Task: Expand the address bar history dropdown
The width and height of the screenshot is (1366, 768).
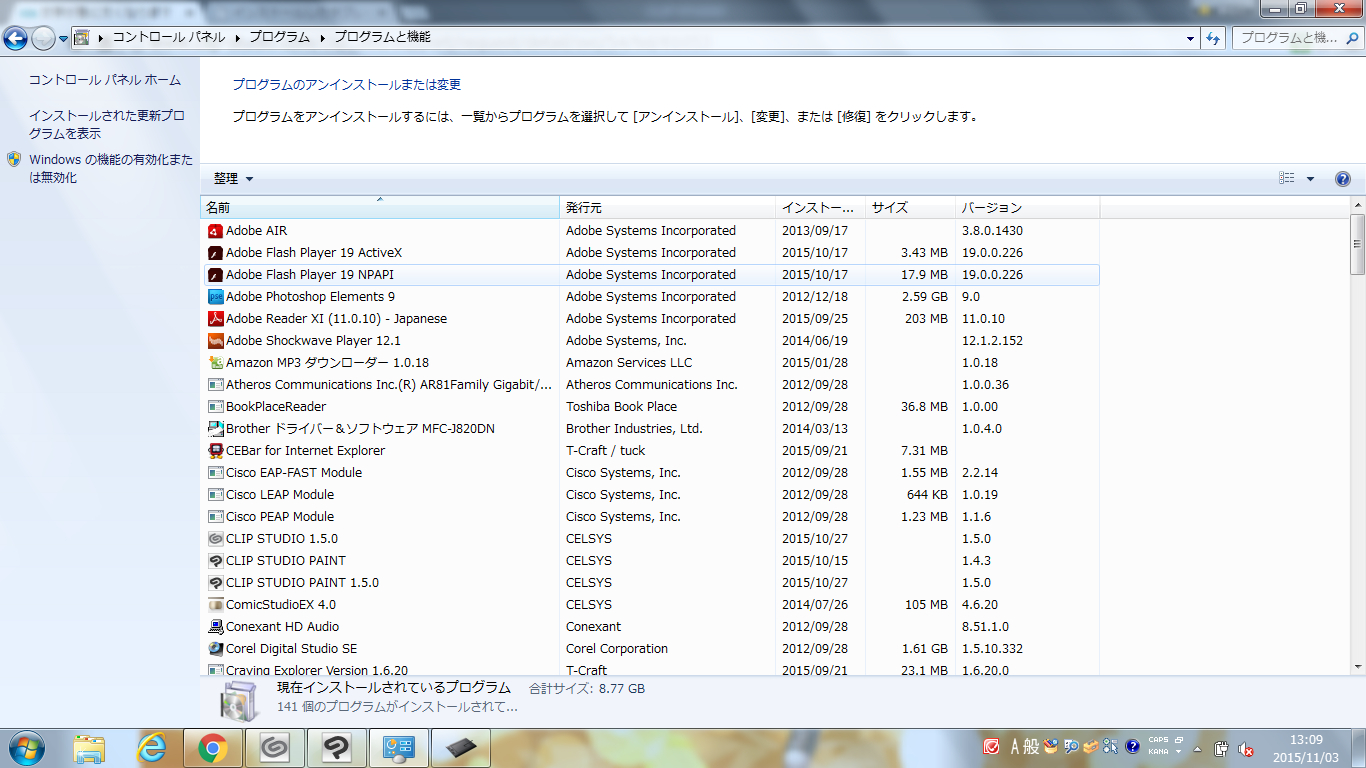Action: [x=1190, y=39]
